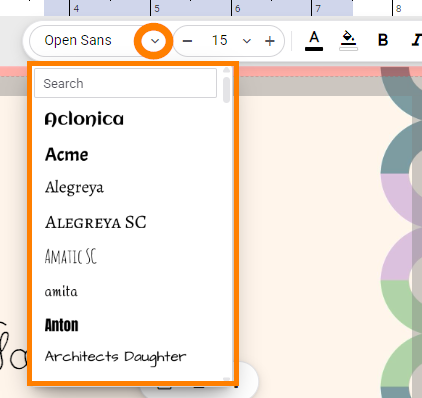Click the font Search field
Screen dimensions: 422x398
(125, 83)
